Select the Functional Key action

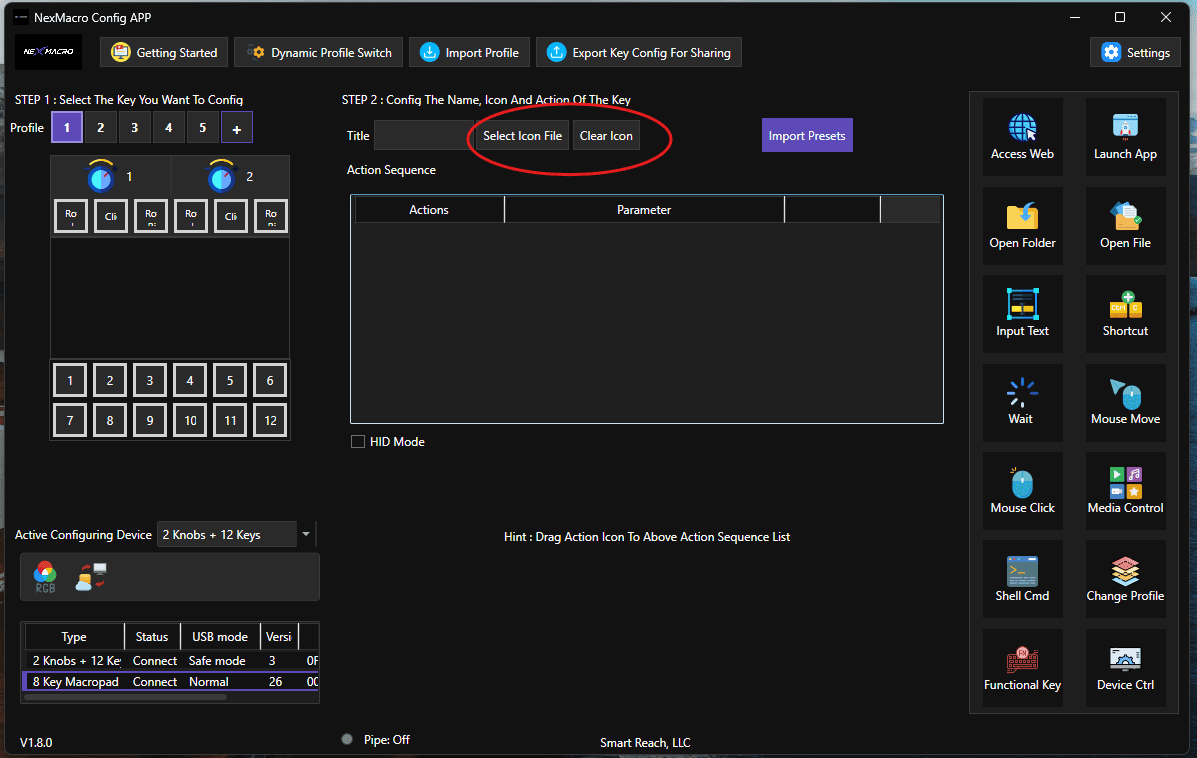pos(1022,668)
